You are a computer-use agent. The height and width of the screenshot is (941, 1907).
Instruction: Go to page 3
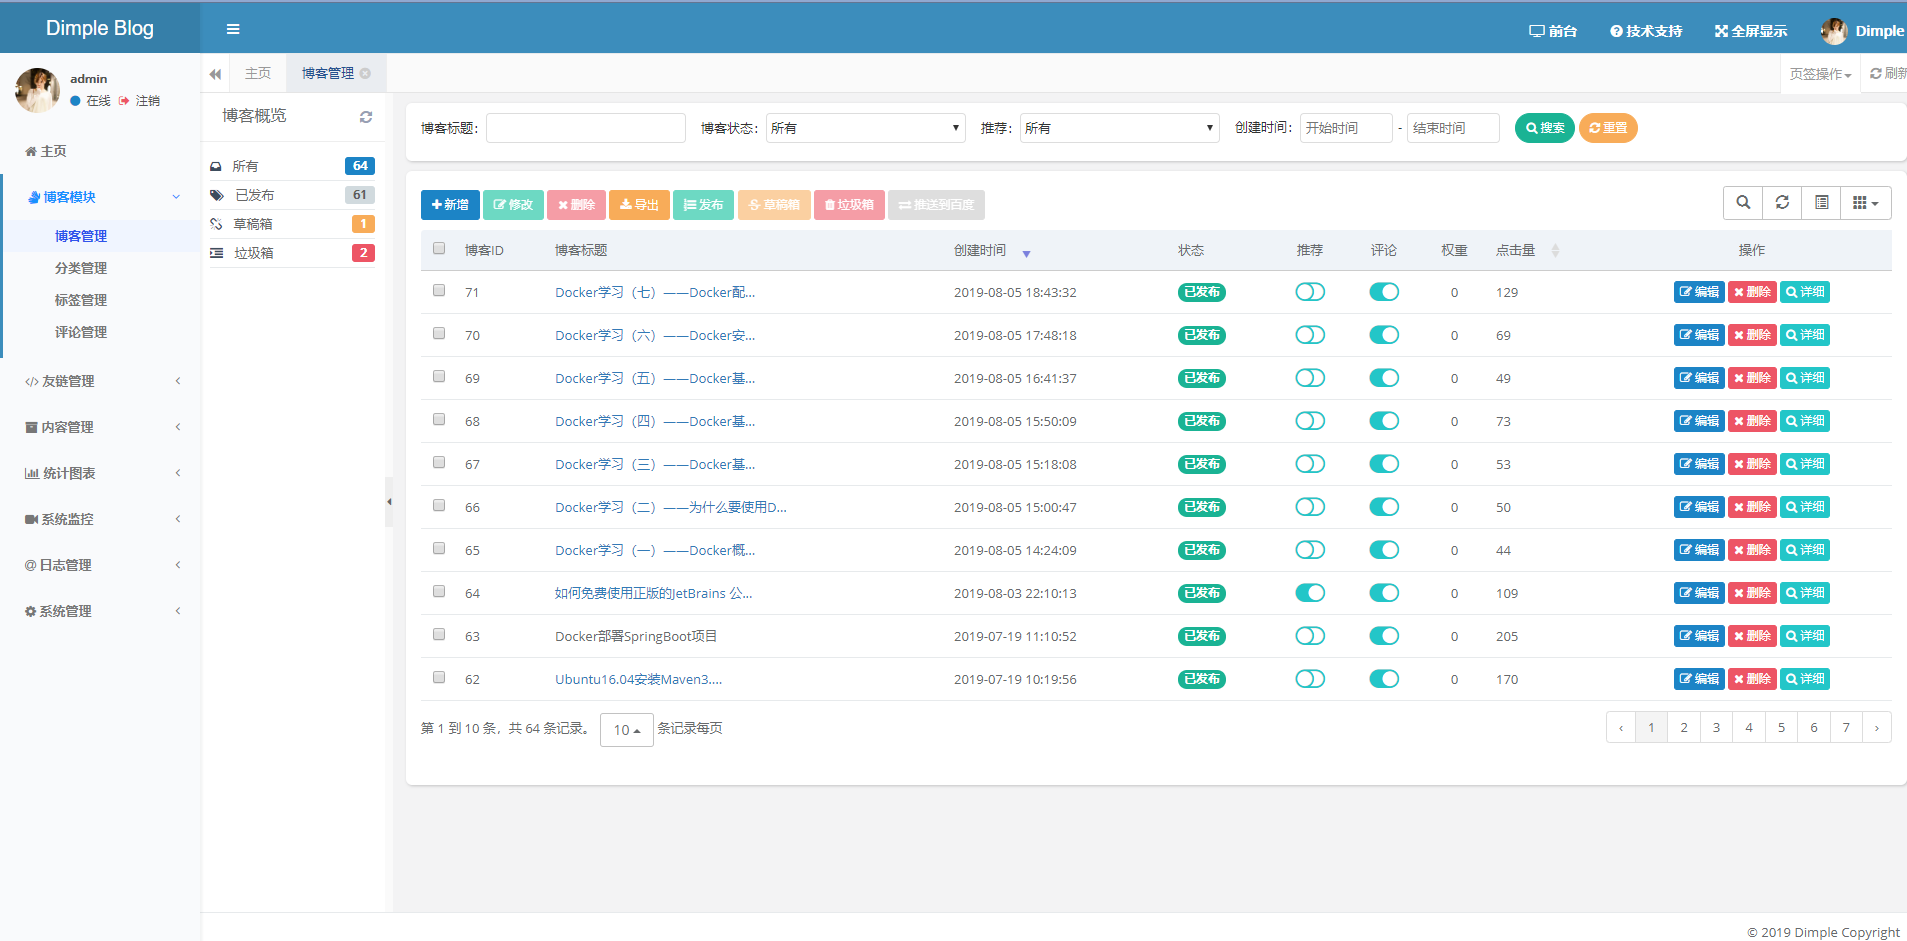(1716, 728)
